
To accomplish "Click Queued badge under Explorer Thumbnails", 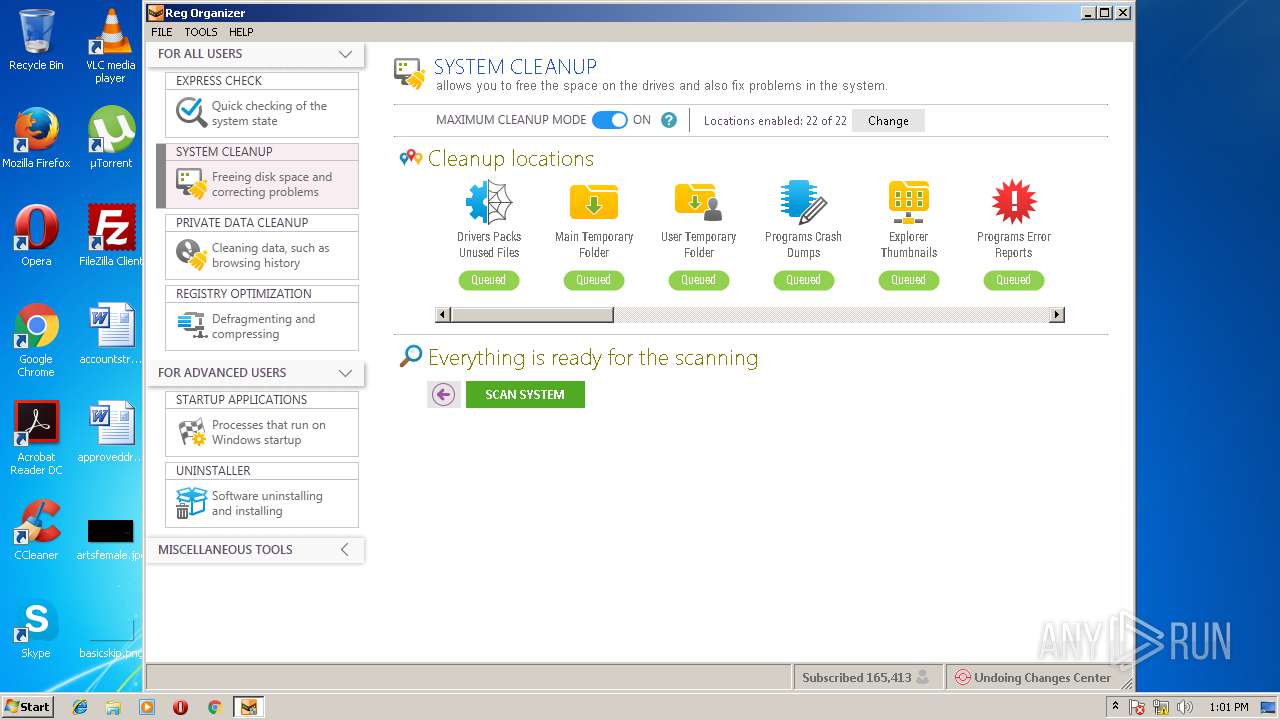I will [x=908, y=280].
